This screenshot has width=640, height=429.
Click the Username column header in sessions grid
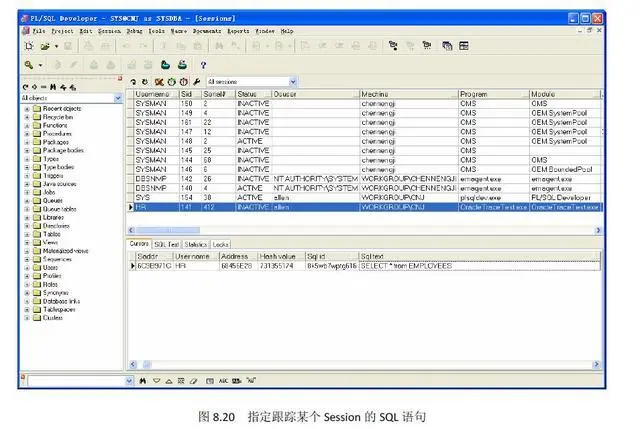pyautogui.click(x=157, y=94)
